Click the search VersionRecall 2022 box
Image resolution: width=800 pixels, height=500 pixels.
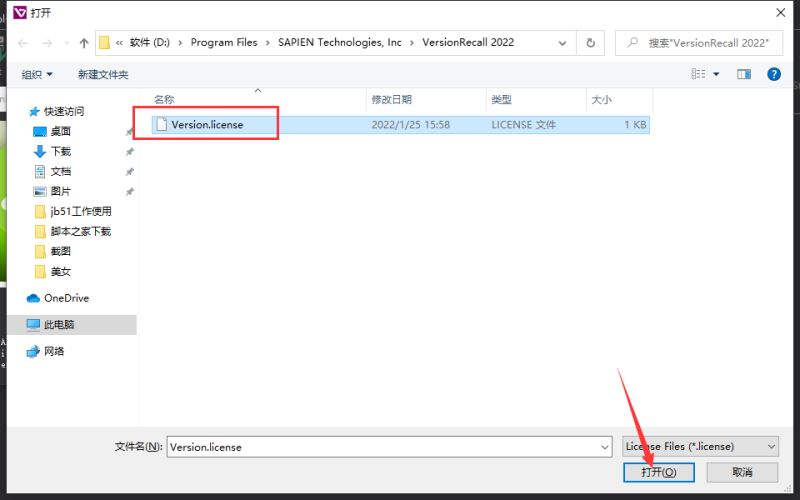point(699,43)
